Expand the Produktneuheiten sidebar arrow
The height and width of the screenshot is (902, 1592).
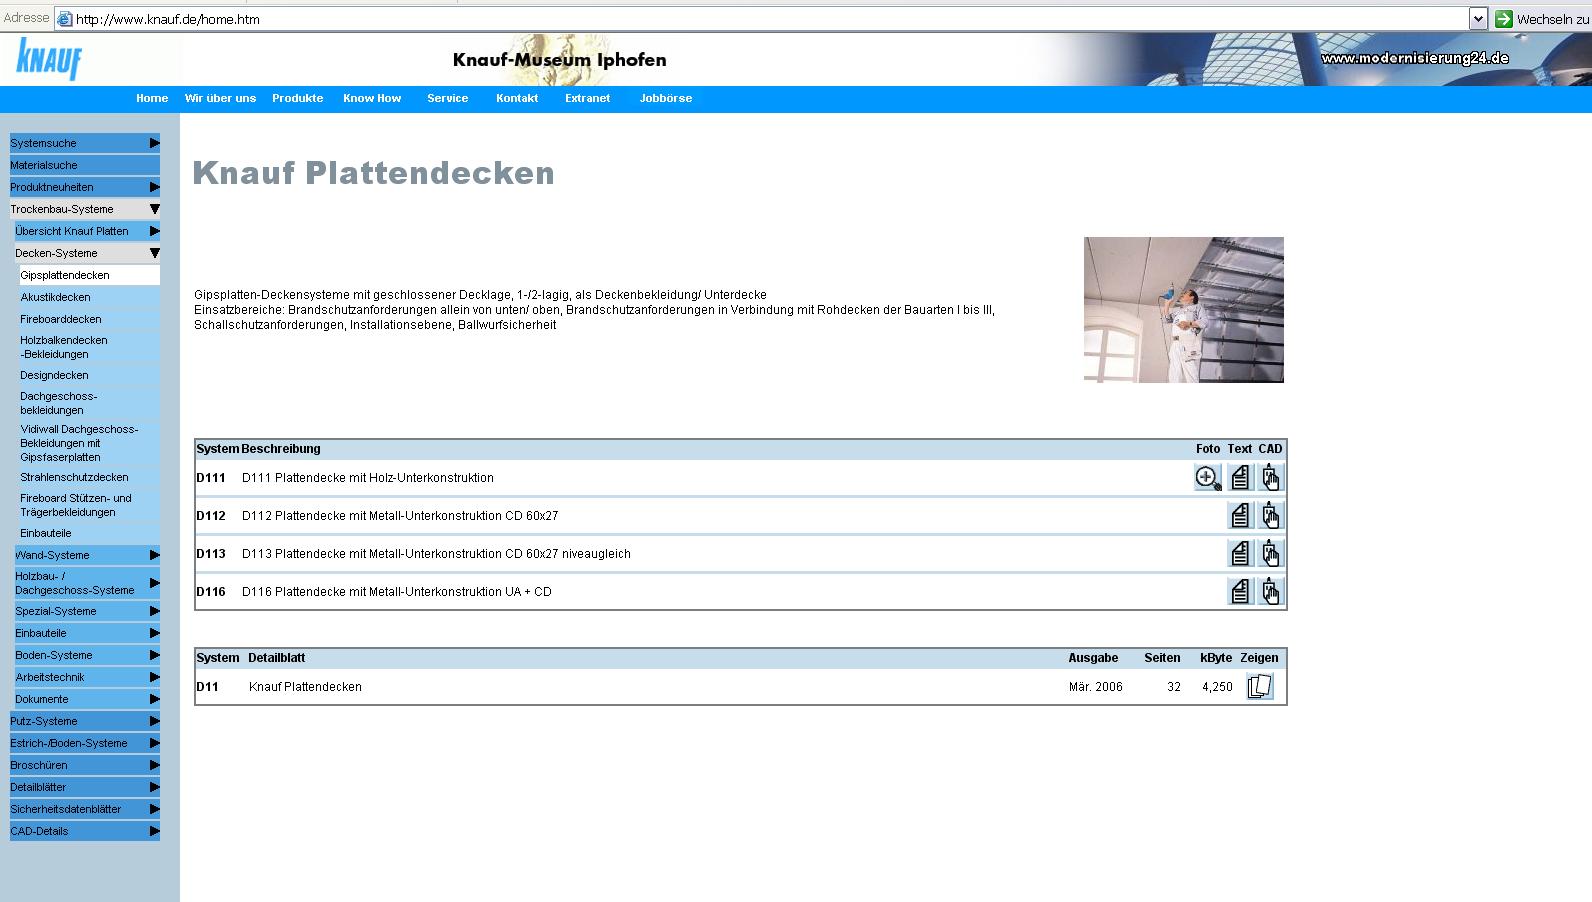click(x=154, y=187)
